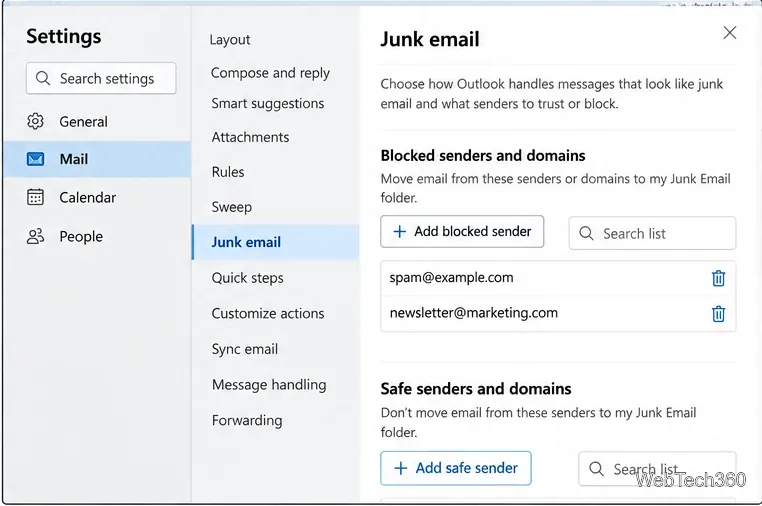Open Attachments settings

coord(250,137)
